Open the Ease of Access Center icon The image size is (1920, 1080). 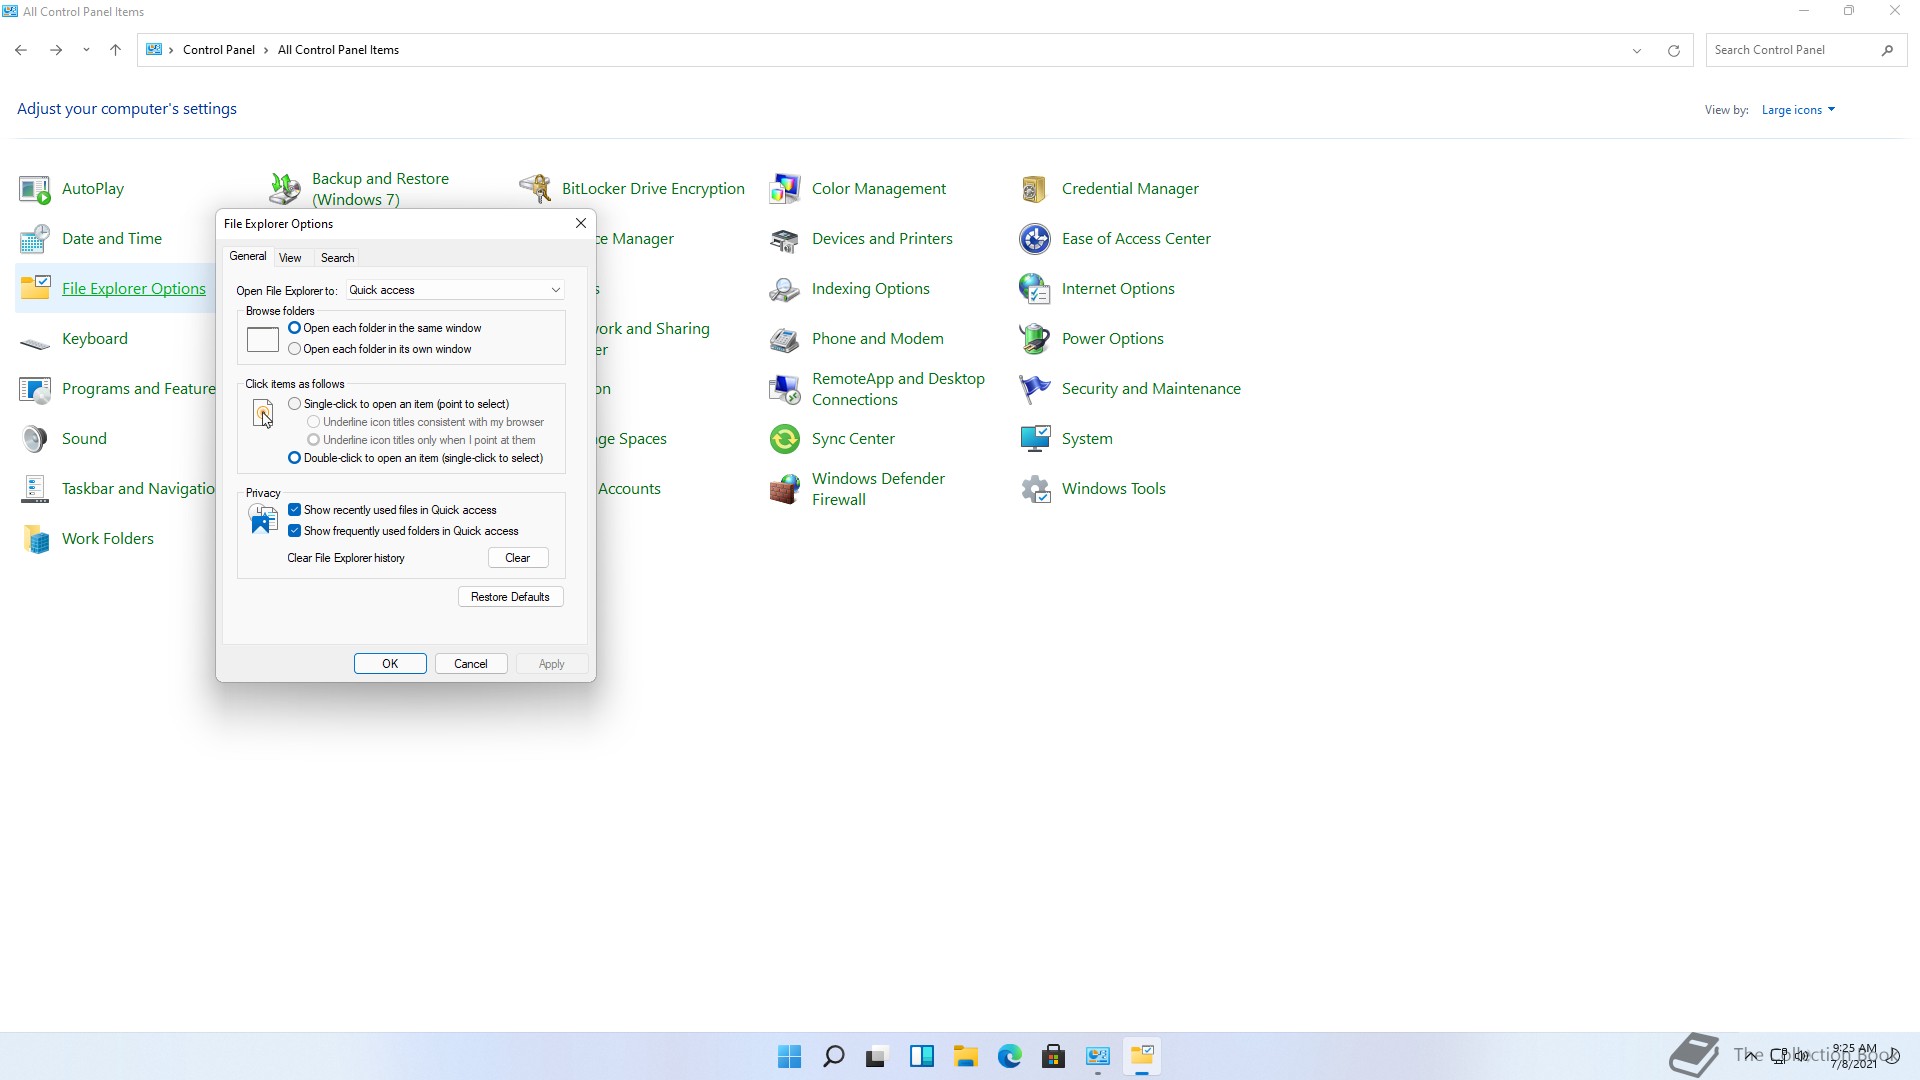click(1035, 239)
